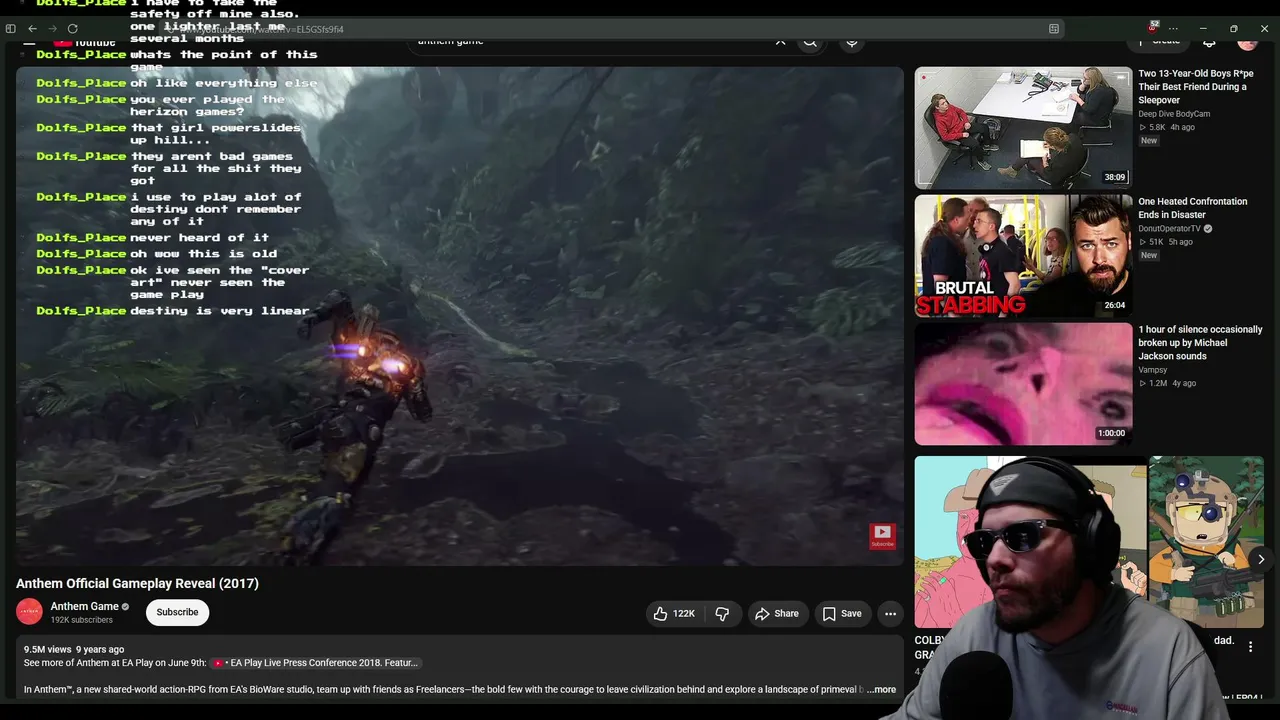Click the 1.2M views 4y ago text
1280x720 pixels.
coord(1167,383)
